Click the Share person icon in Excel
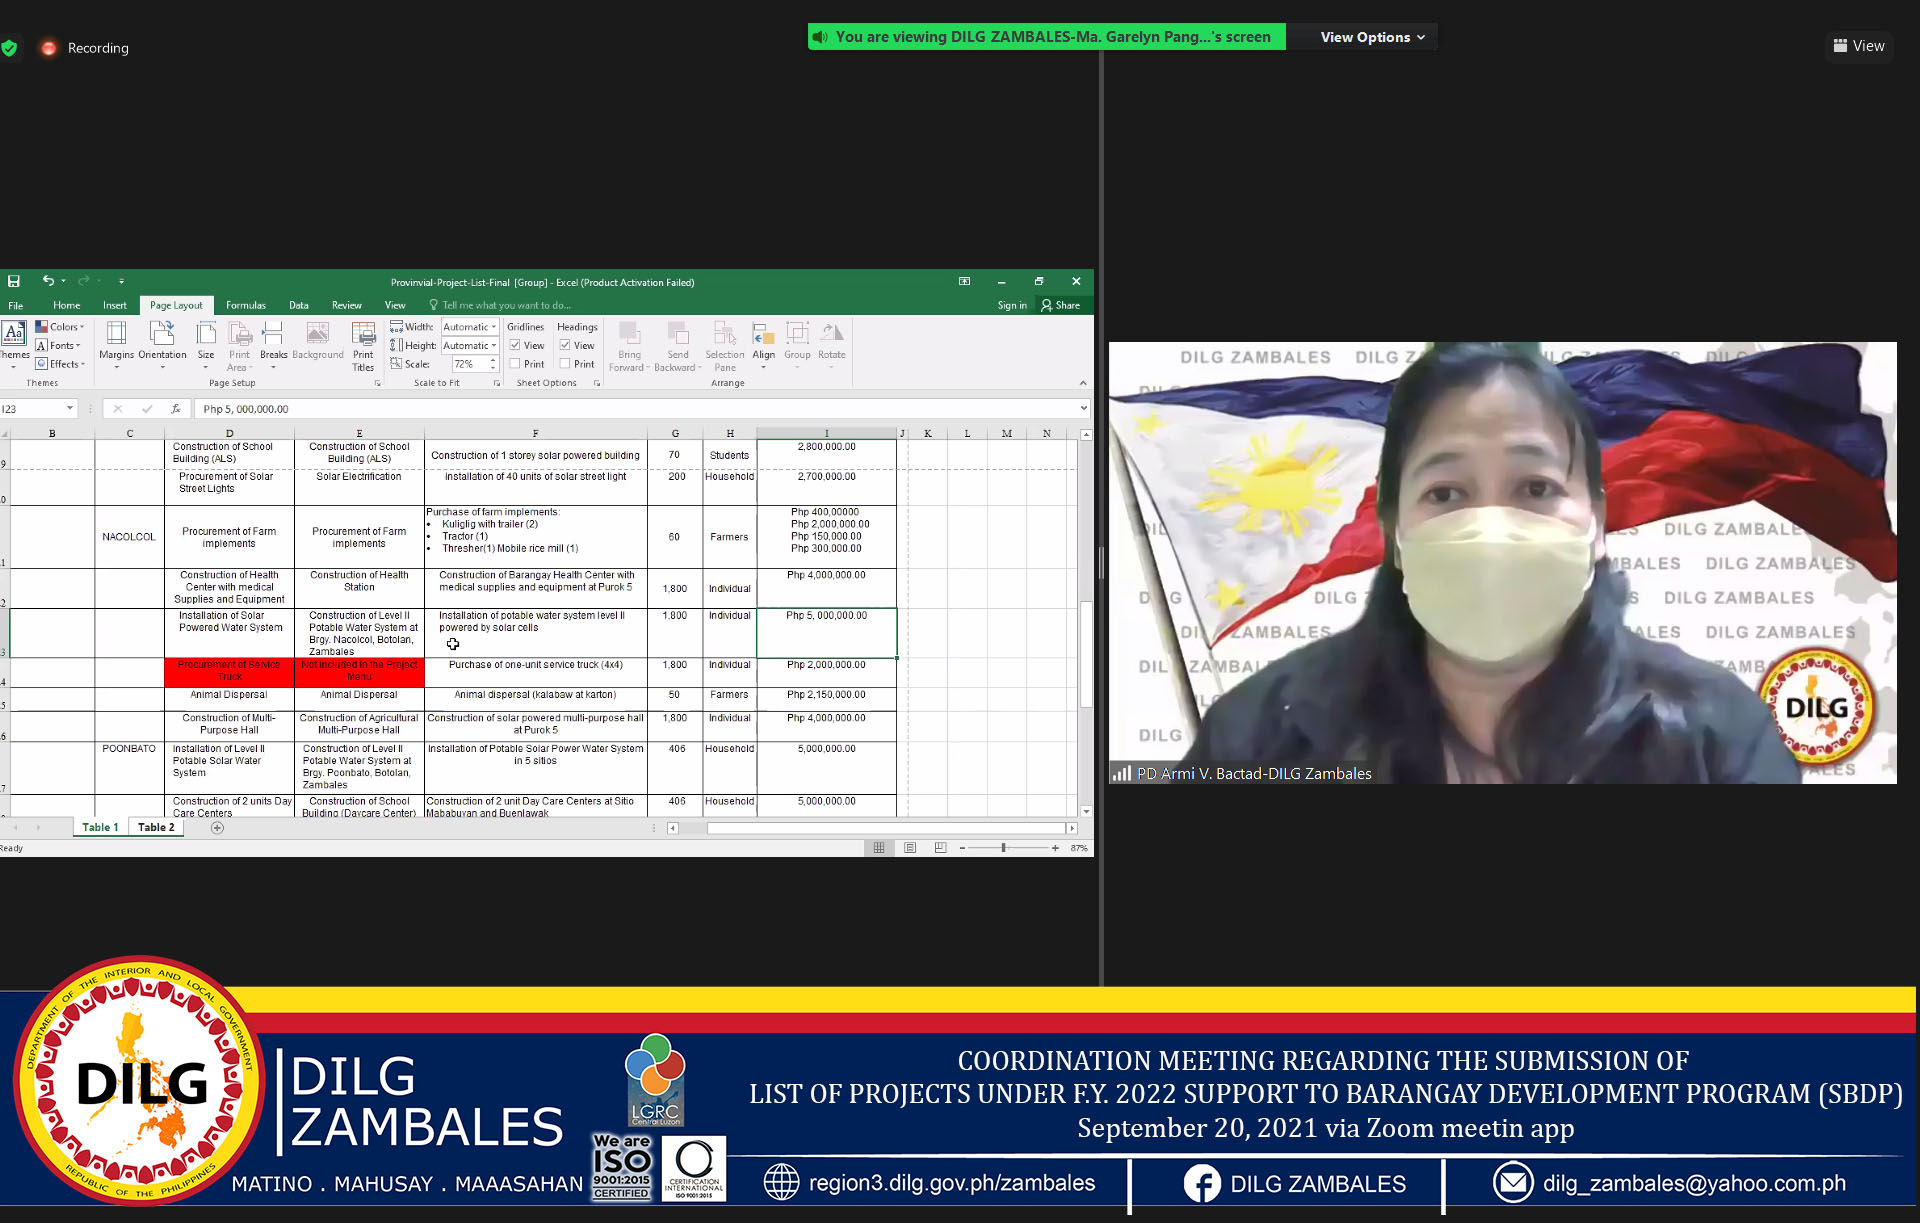 click(1046, 305)
